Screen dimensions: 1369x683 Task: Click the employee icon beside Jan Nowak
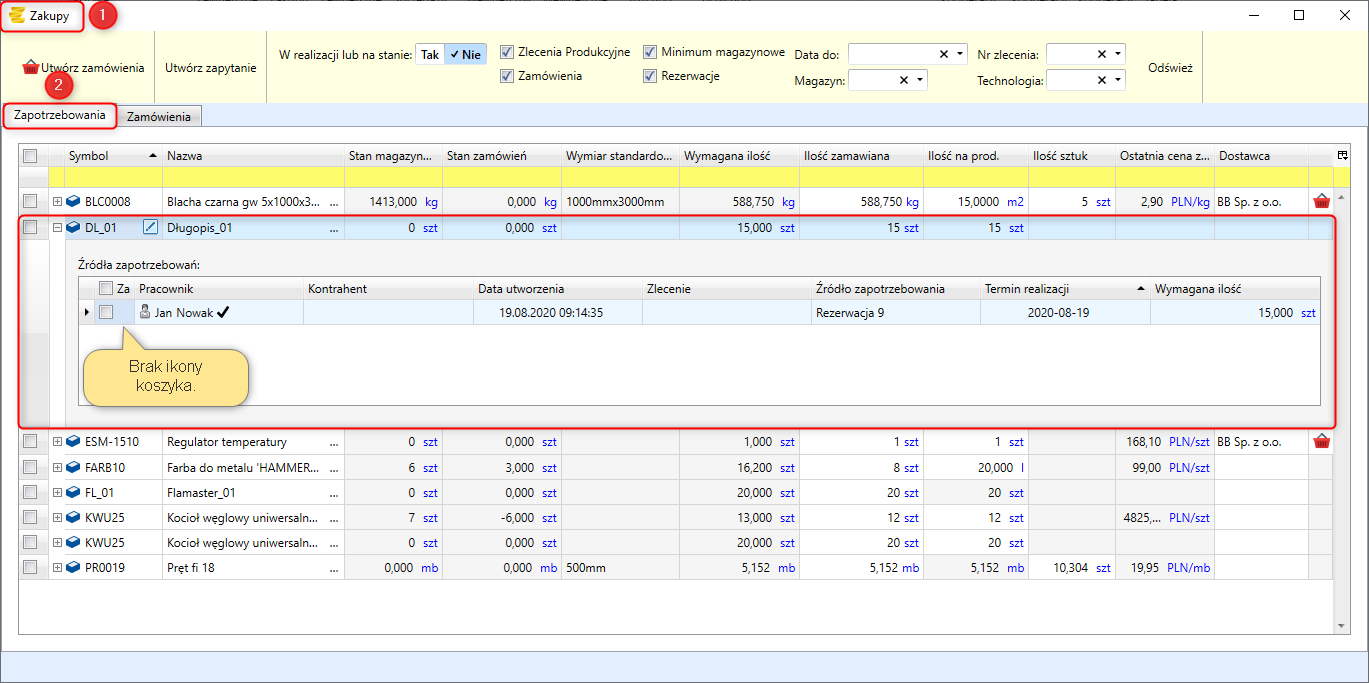tap(145, 312)
